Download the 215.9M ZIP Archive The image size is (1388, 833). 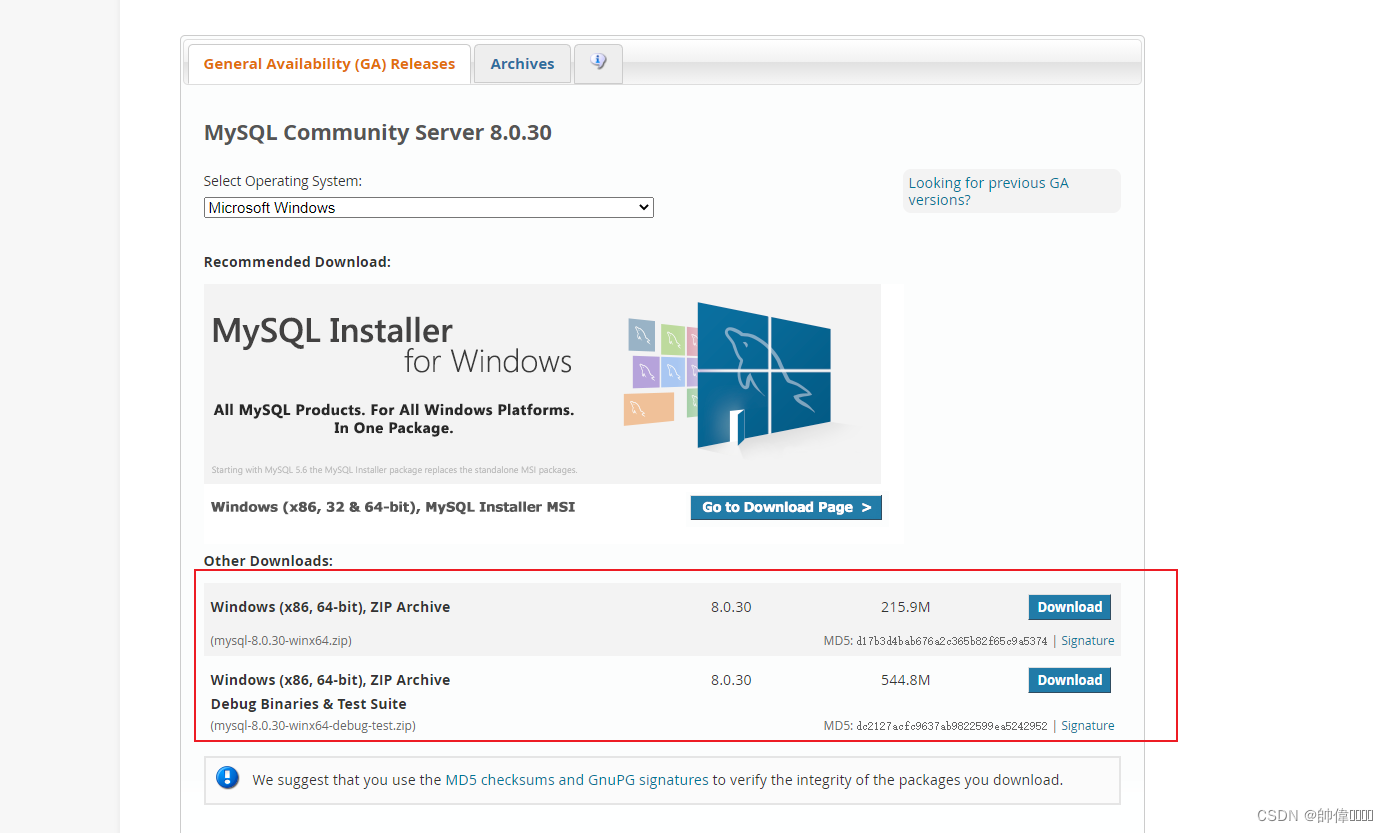coord(1069,607)
